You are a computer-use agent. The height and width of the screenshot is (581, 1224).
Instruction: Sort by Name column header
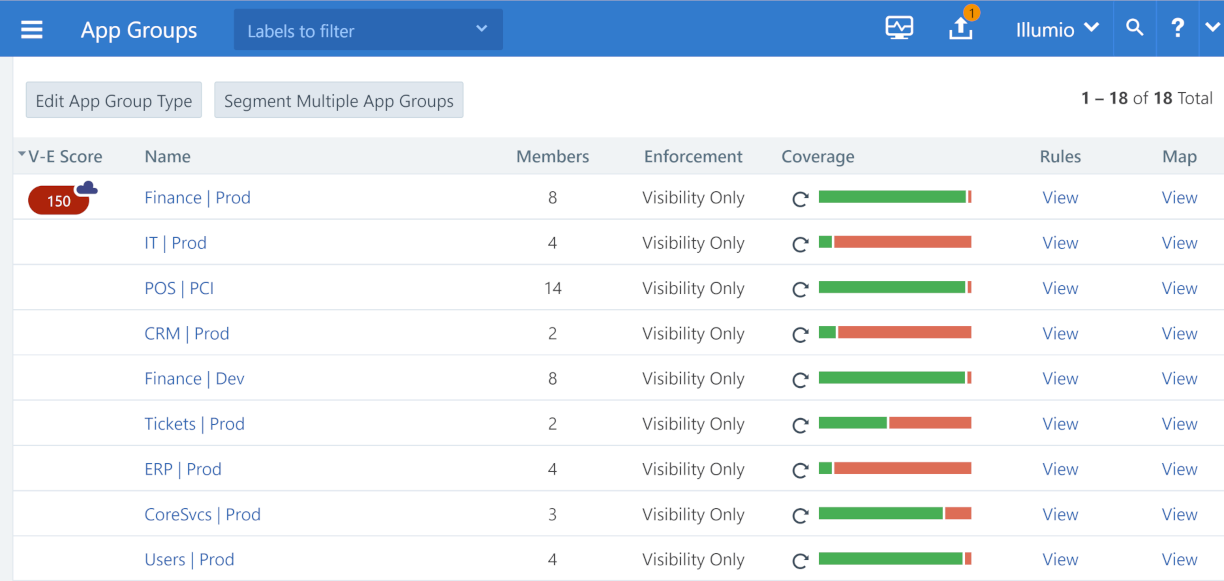(167, 156)
